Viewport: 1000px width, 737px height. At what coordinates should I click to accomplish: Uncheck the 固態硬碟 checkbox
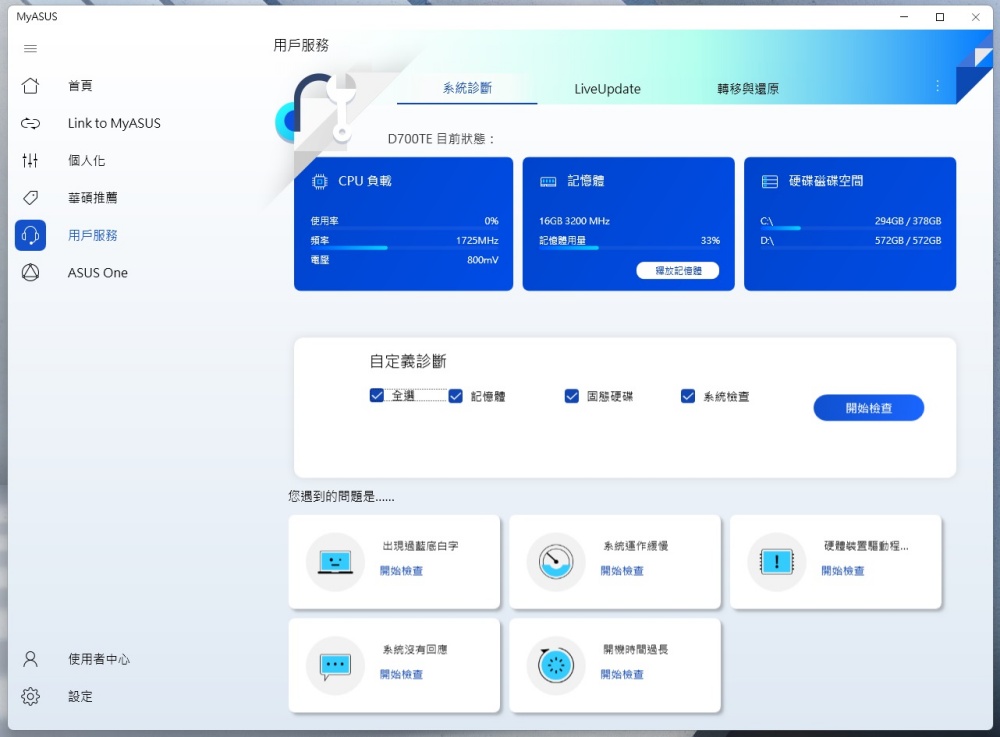(572, 396)
